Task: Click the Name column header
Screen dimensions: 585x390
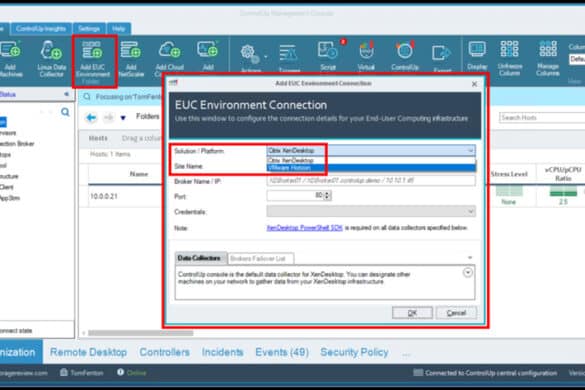Action: (x=139, y=174)
